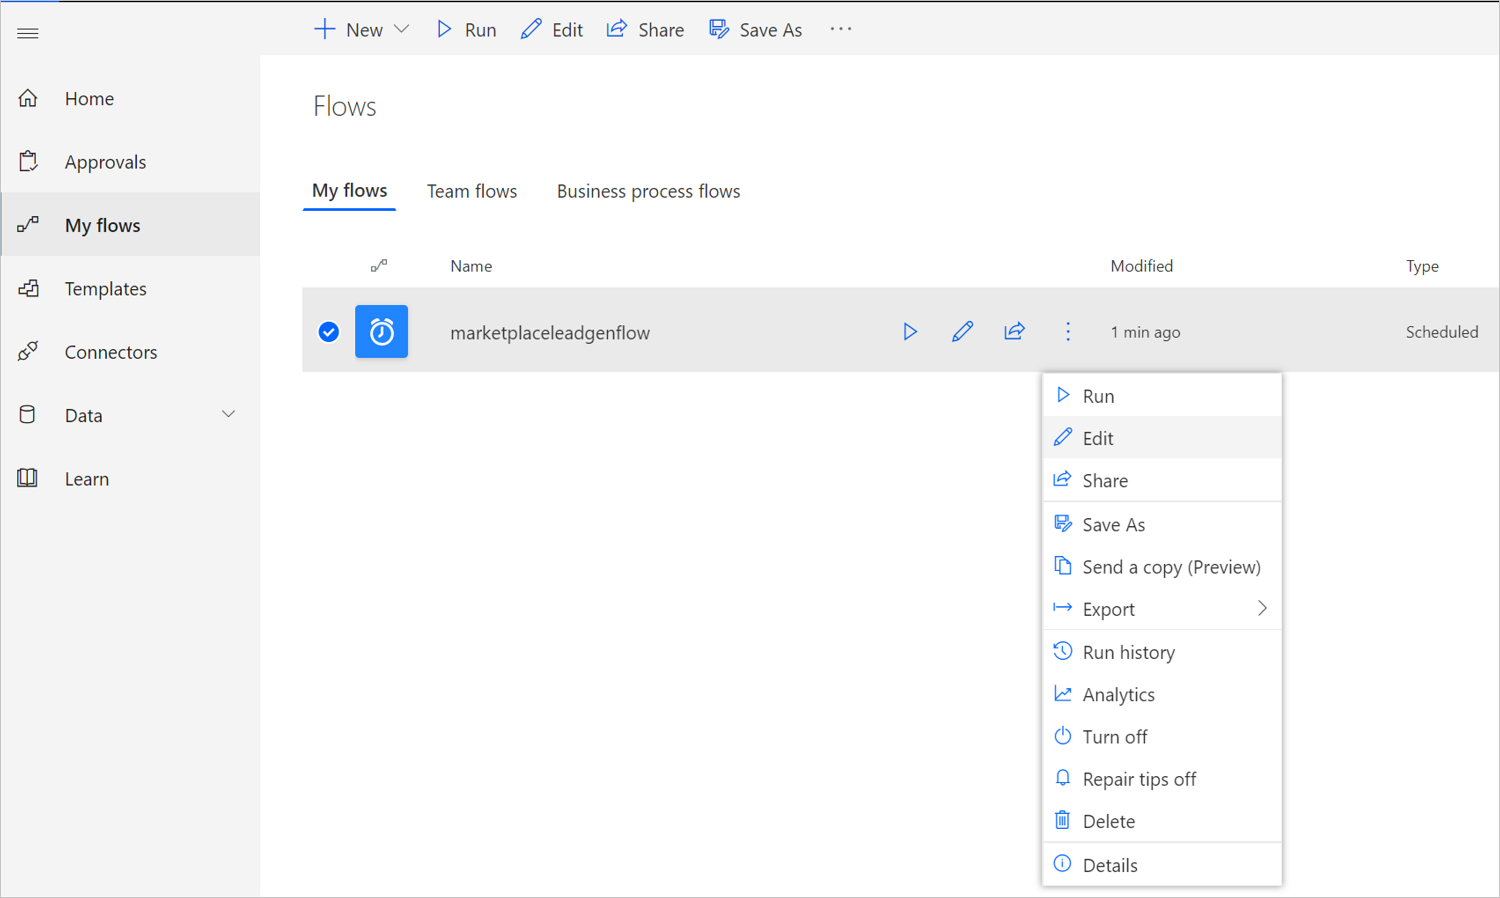Go to Templates in the sidebar
1500x898 pixels.
(x=105, y=289)
